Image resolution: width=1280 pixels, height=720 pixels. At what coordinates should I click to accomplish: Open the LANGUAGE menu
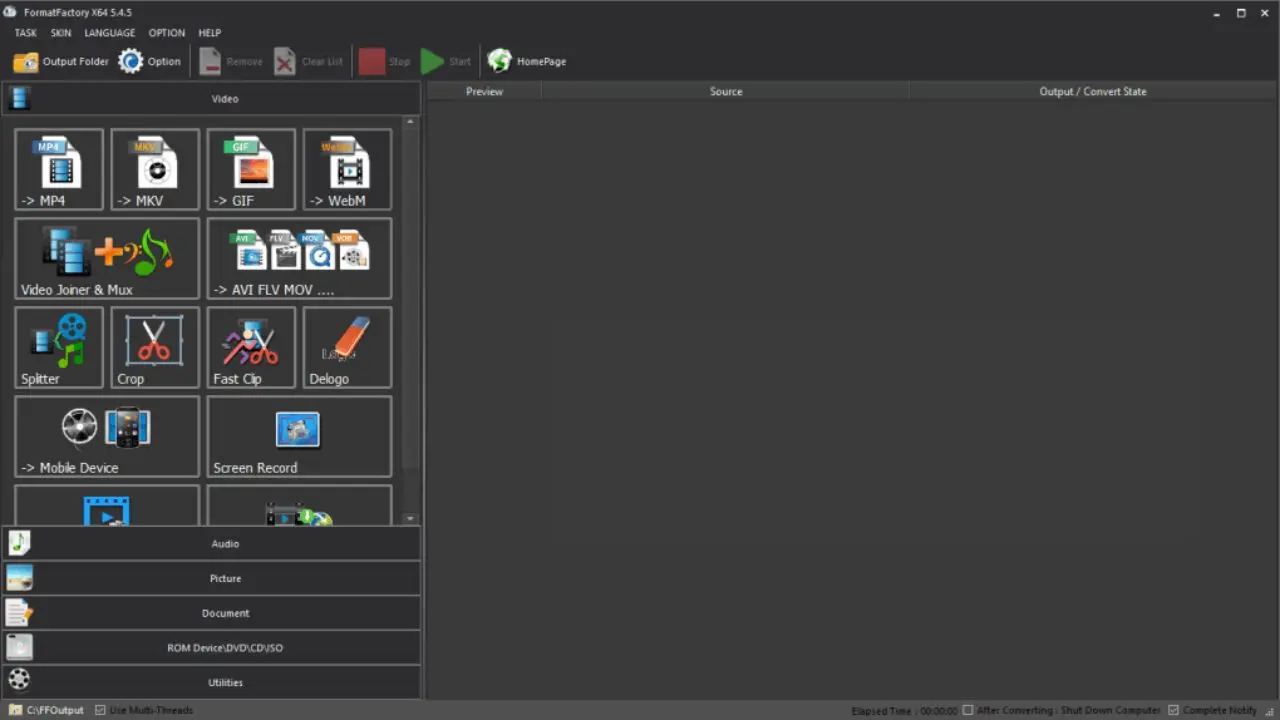pos(110,33)
